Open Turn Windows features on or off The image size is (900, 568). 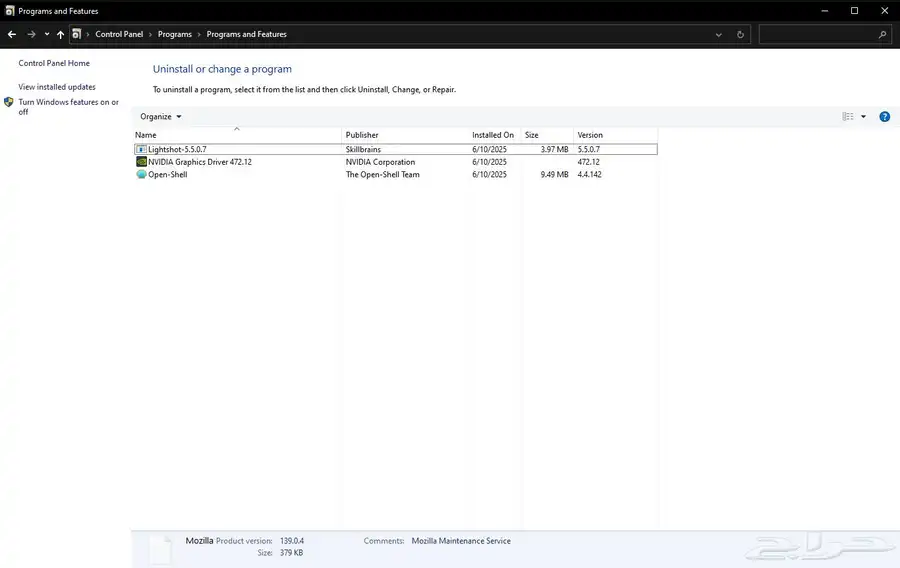tap(68, 107)
